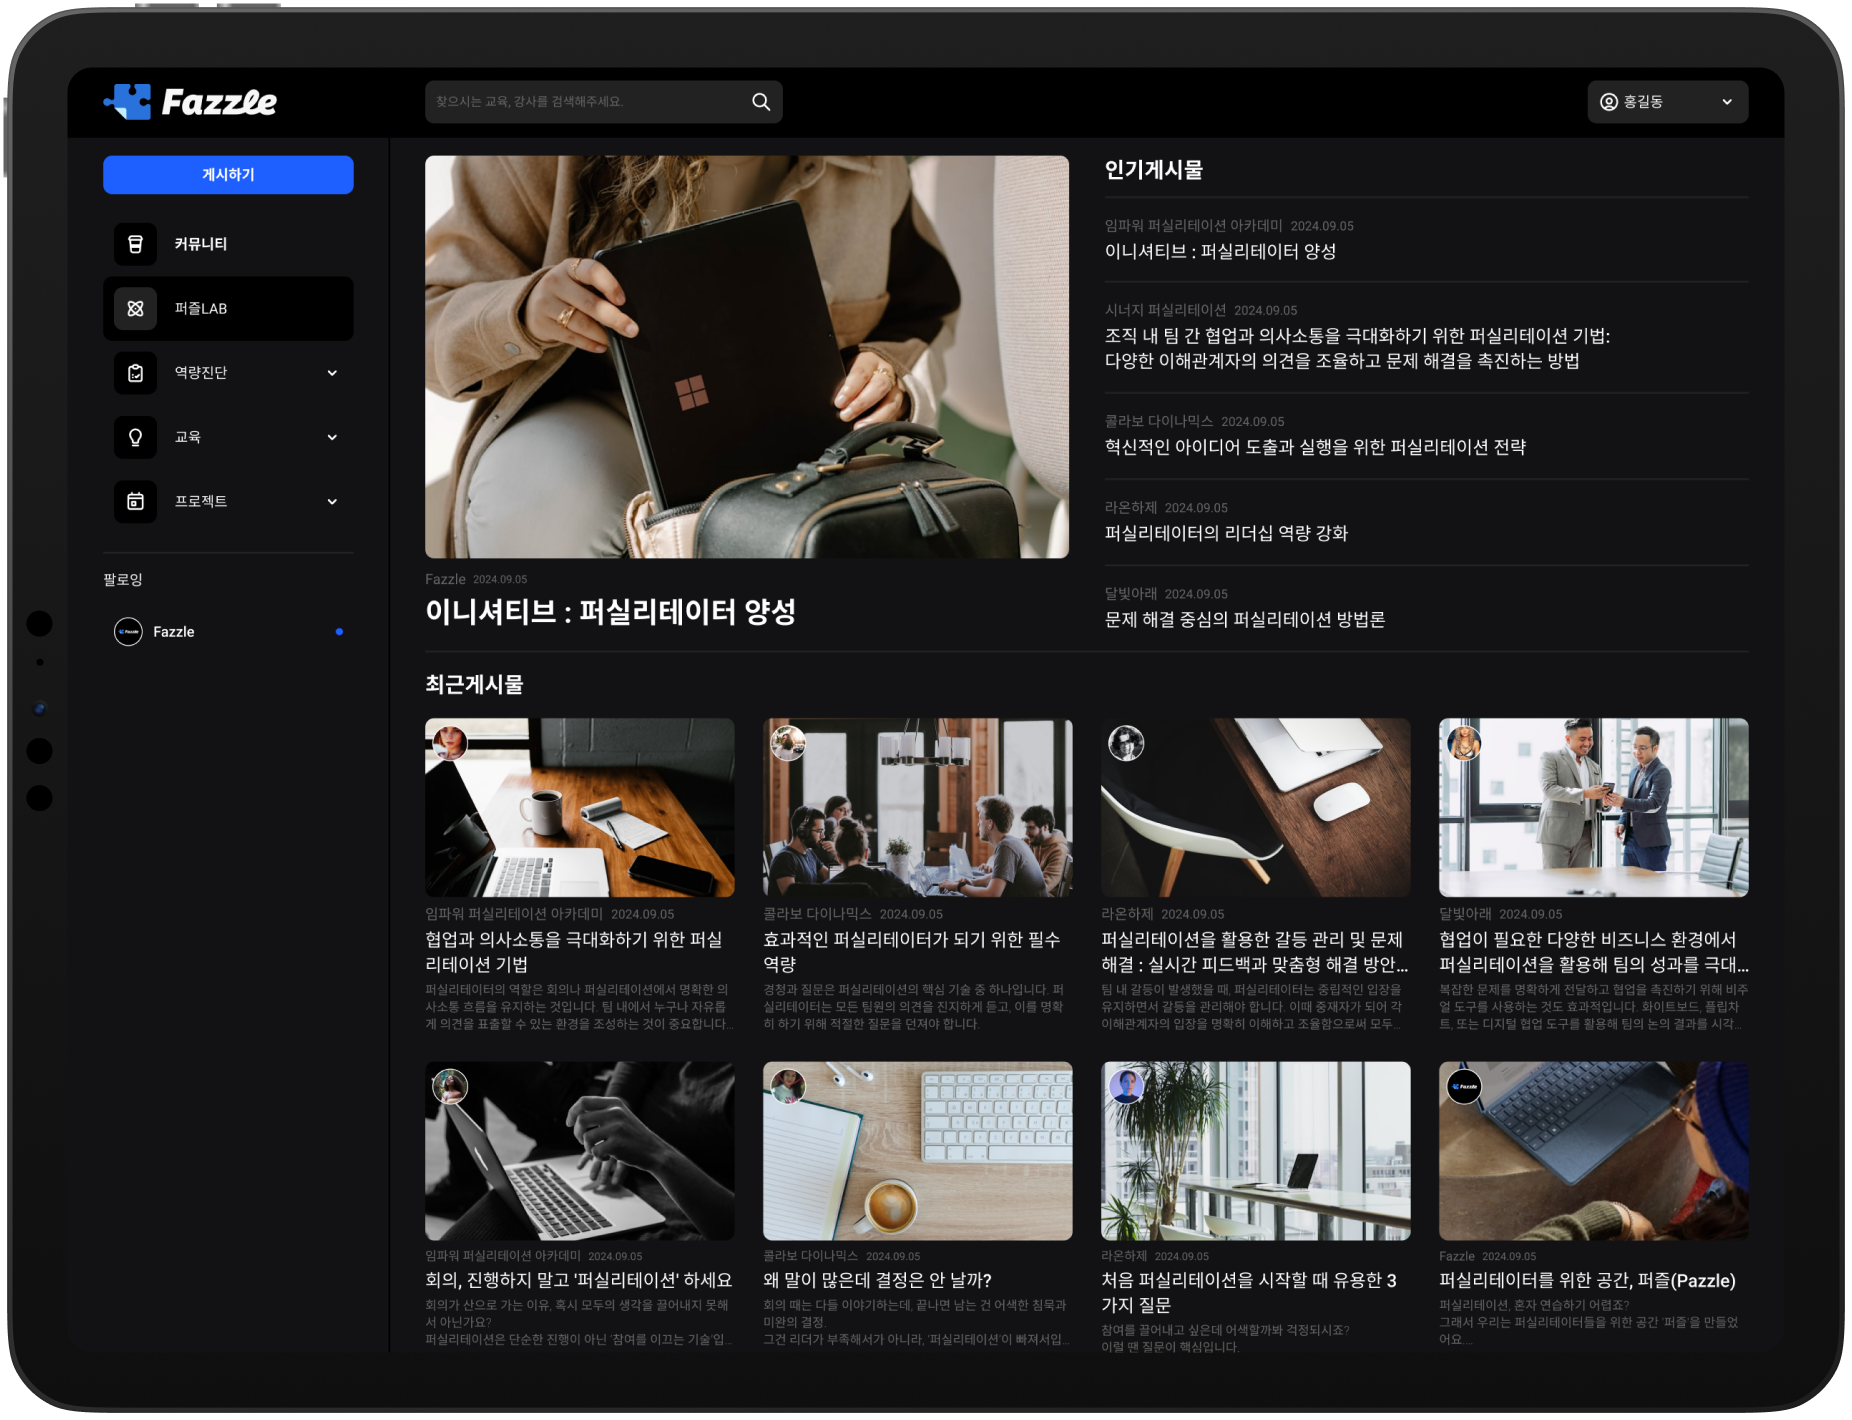Open popular post 문제 해결 중심의 퍼실리테이션 방법론
The height and width of the screenshot is (1420, 1852).
click(1245, 620)
